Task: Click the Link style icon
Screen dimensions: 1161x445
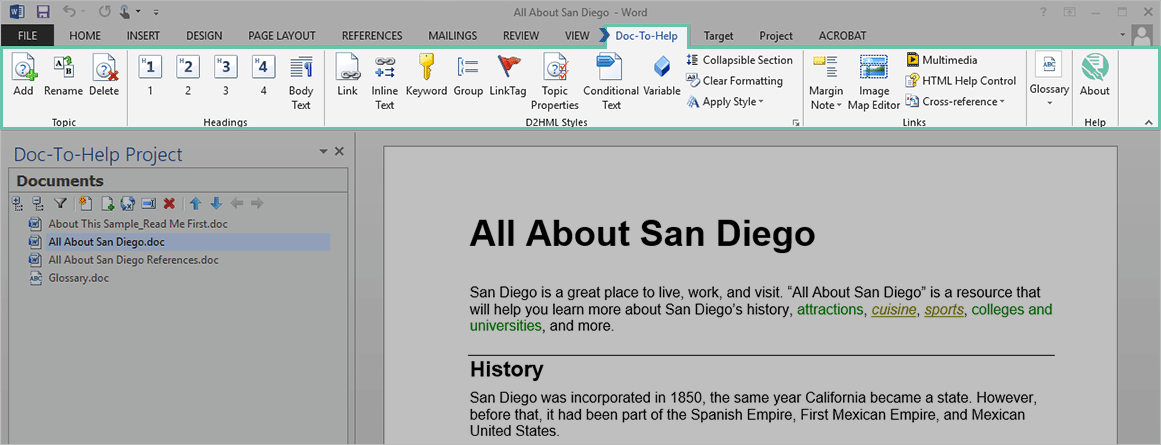Action: pos(347,68)
